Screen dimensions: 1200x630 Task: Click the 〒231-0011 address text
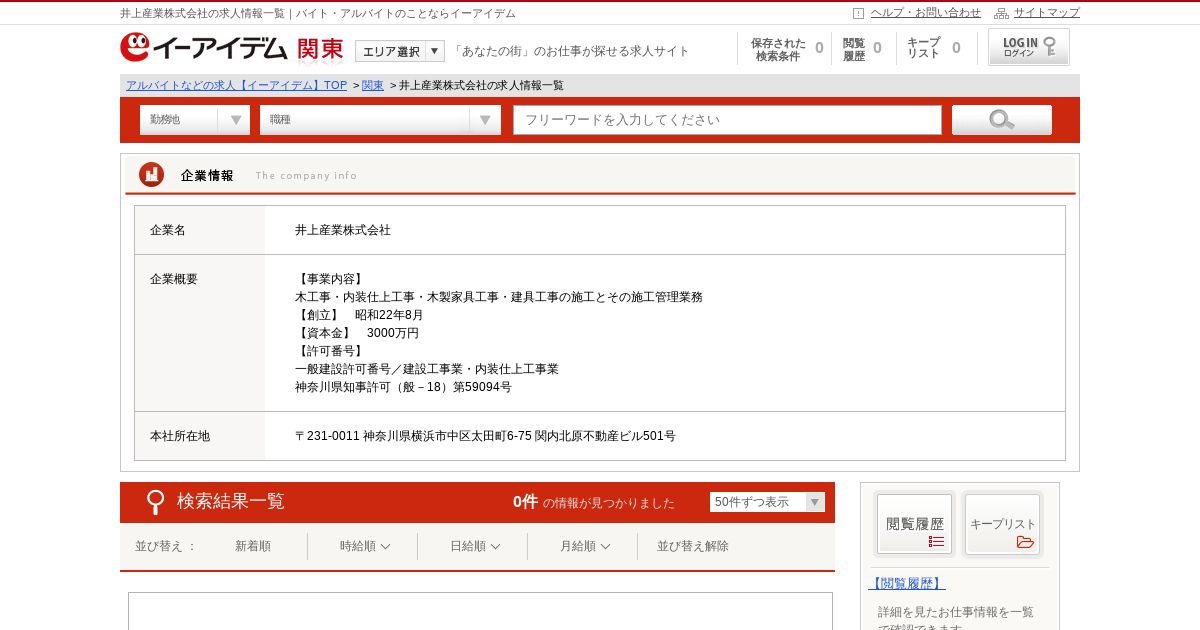485,436
